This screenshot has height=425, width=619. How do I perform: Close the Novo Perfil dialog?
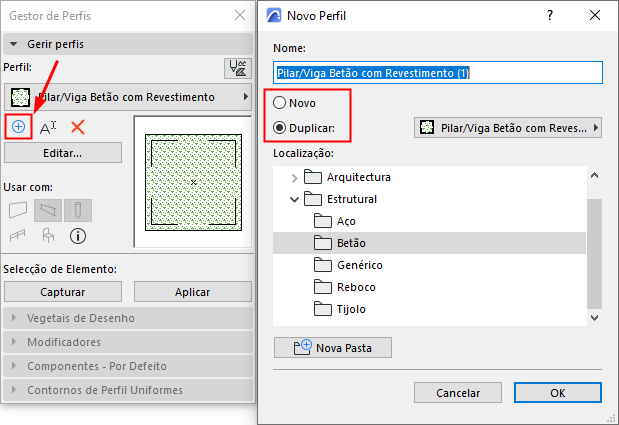click(595, 15)
